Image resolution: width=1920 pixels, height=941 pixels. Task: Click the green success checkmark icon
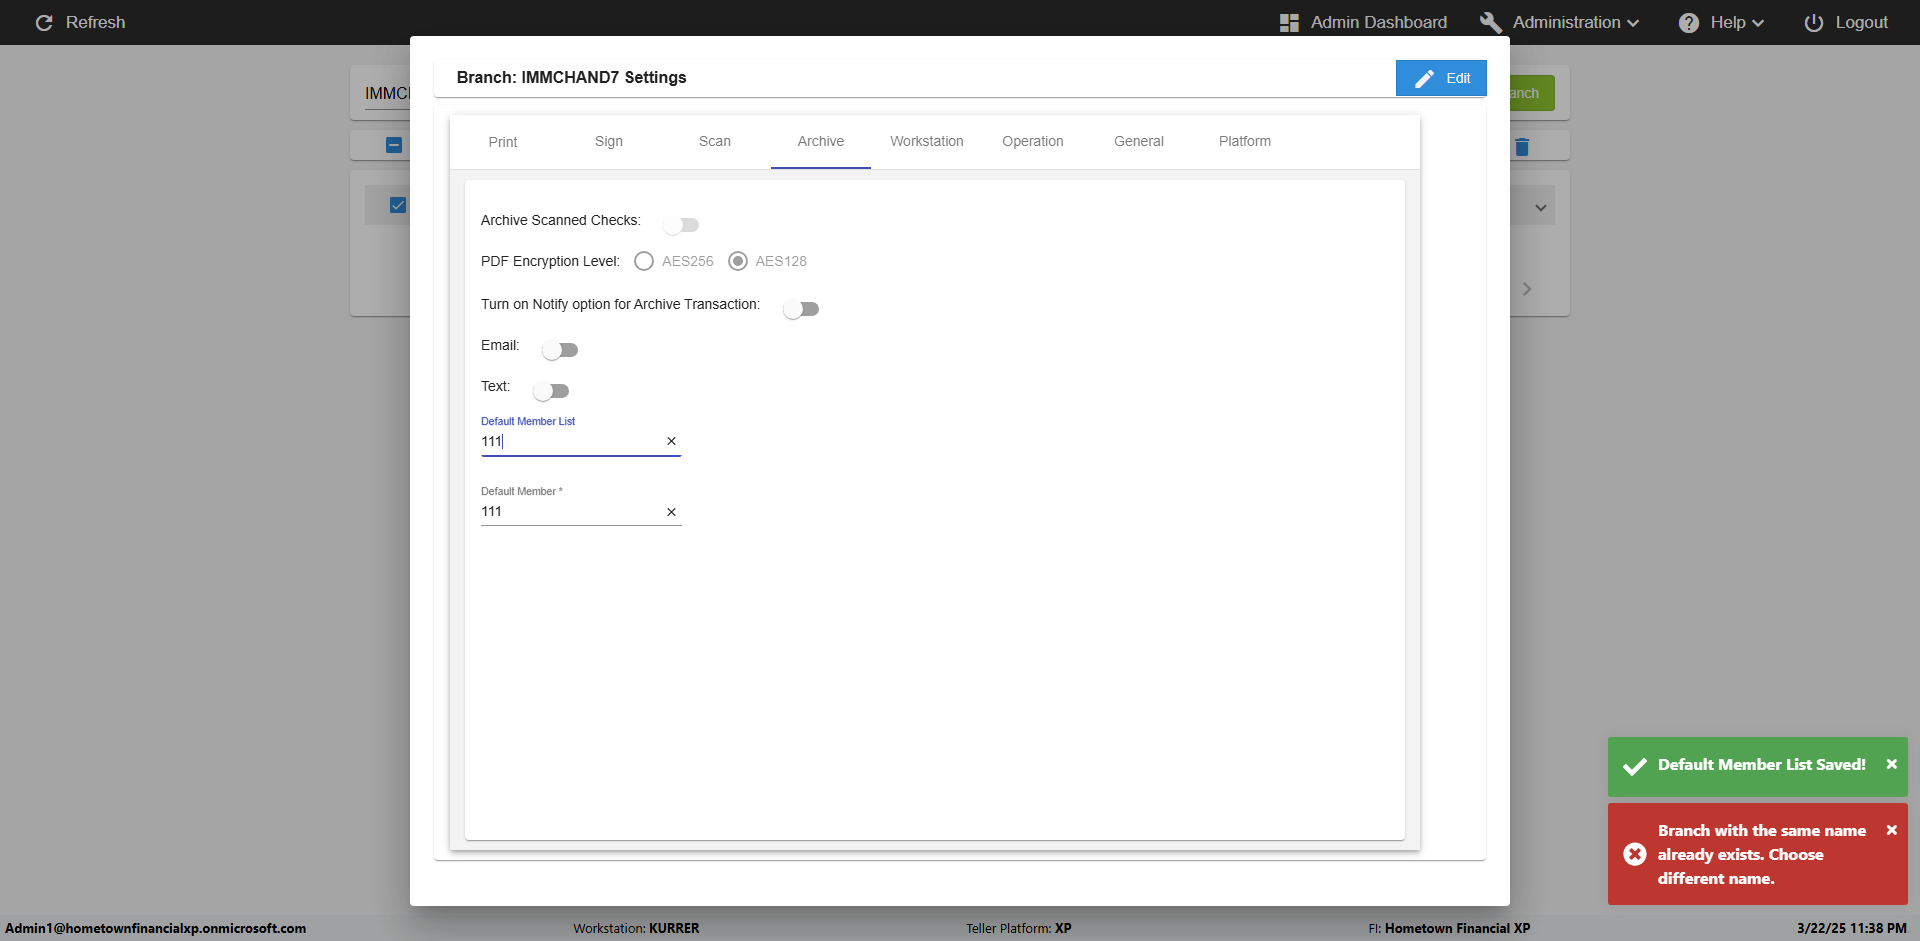coord(1635,766)
